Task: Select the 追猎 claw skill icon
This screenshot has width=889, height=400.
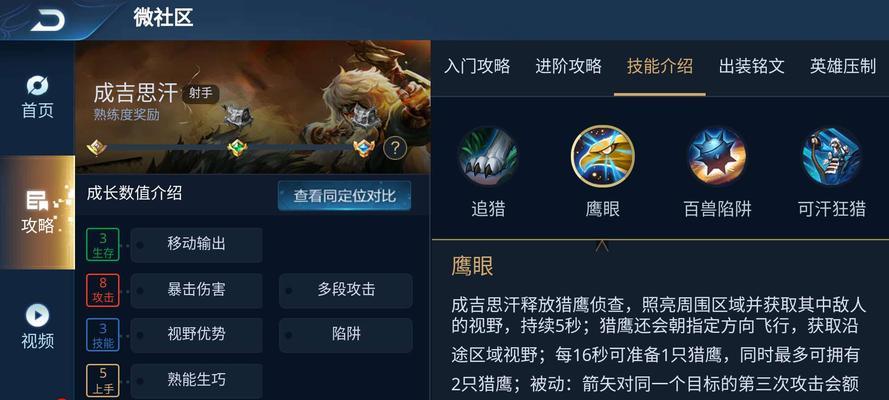Action: coord(488,156)
